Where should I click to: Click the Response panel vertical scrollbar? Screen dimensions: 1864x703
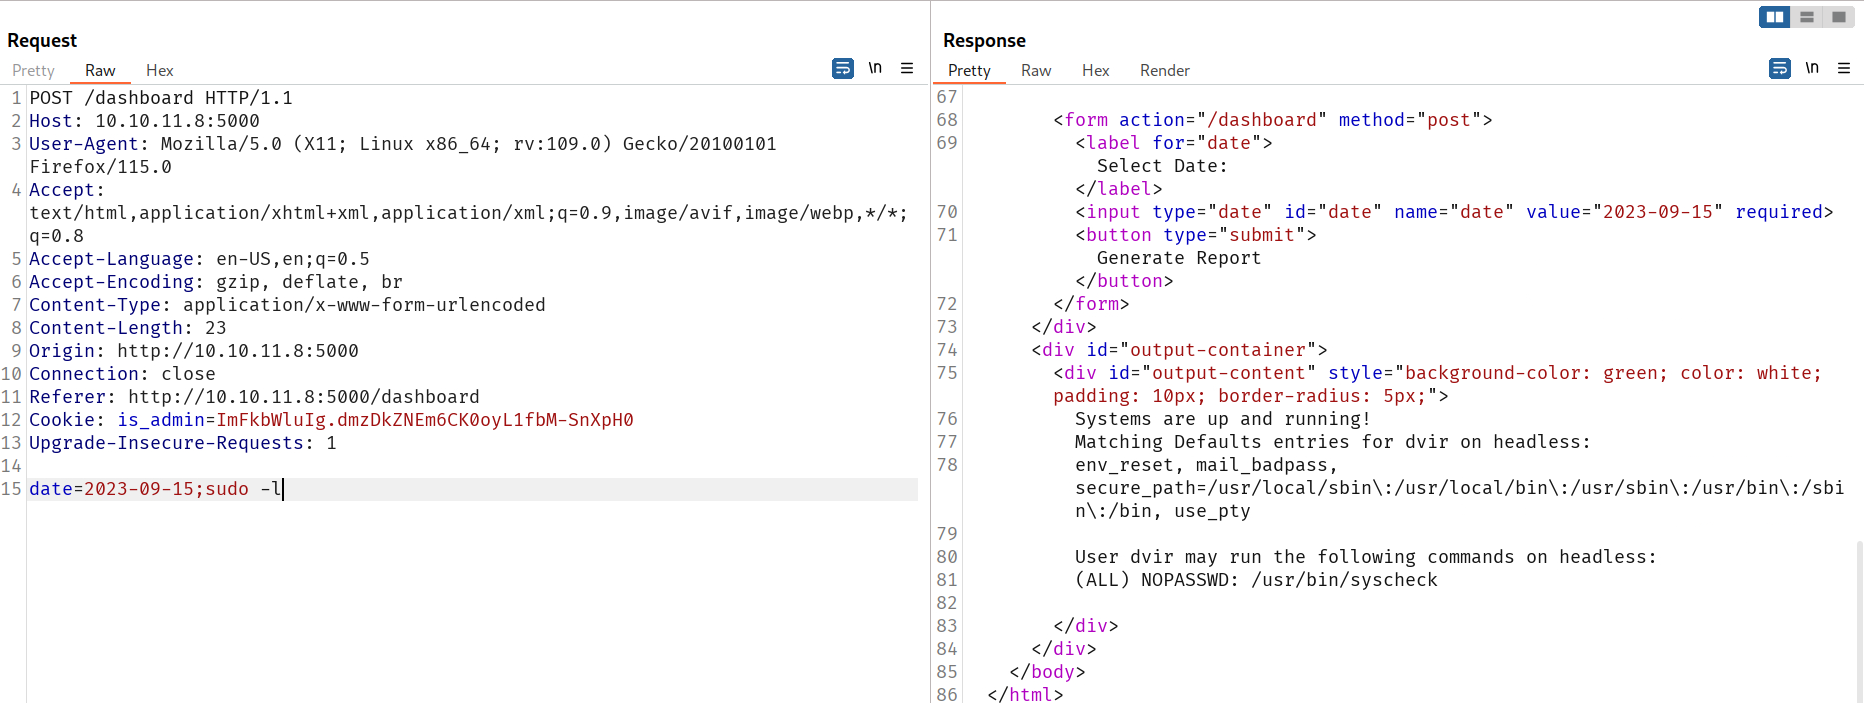(x=1859, y=620)
